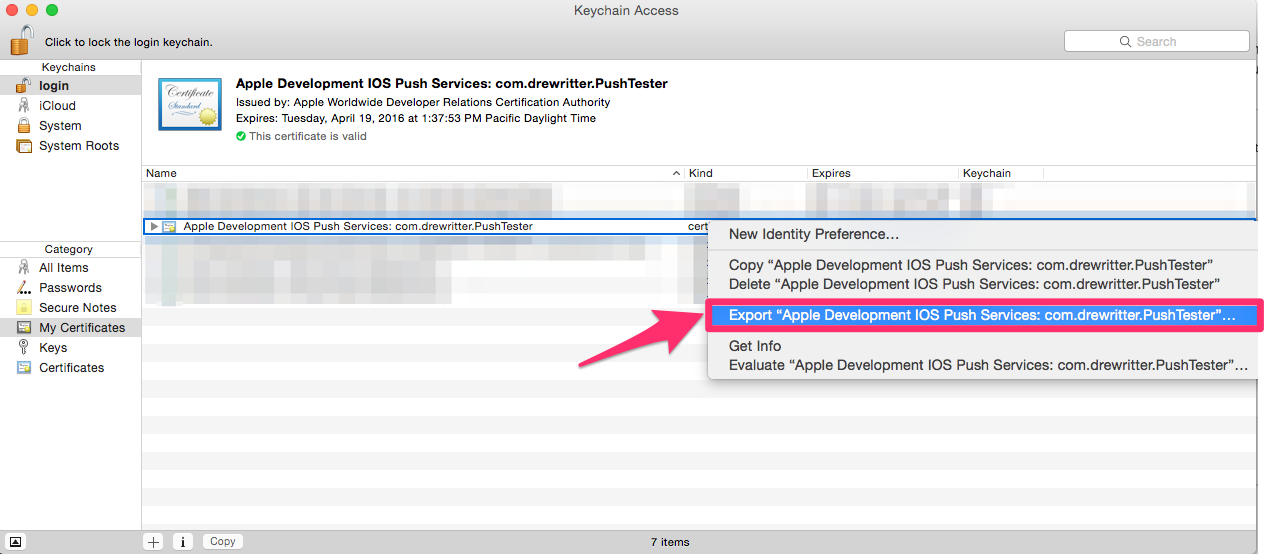Choose Export Apple Development IOS Push Services
The image size is (1264, 554).
point(982,315)
